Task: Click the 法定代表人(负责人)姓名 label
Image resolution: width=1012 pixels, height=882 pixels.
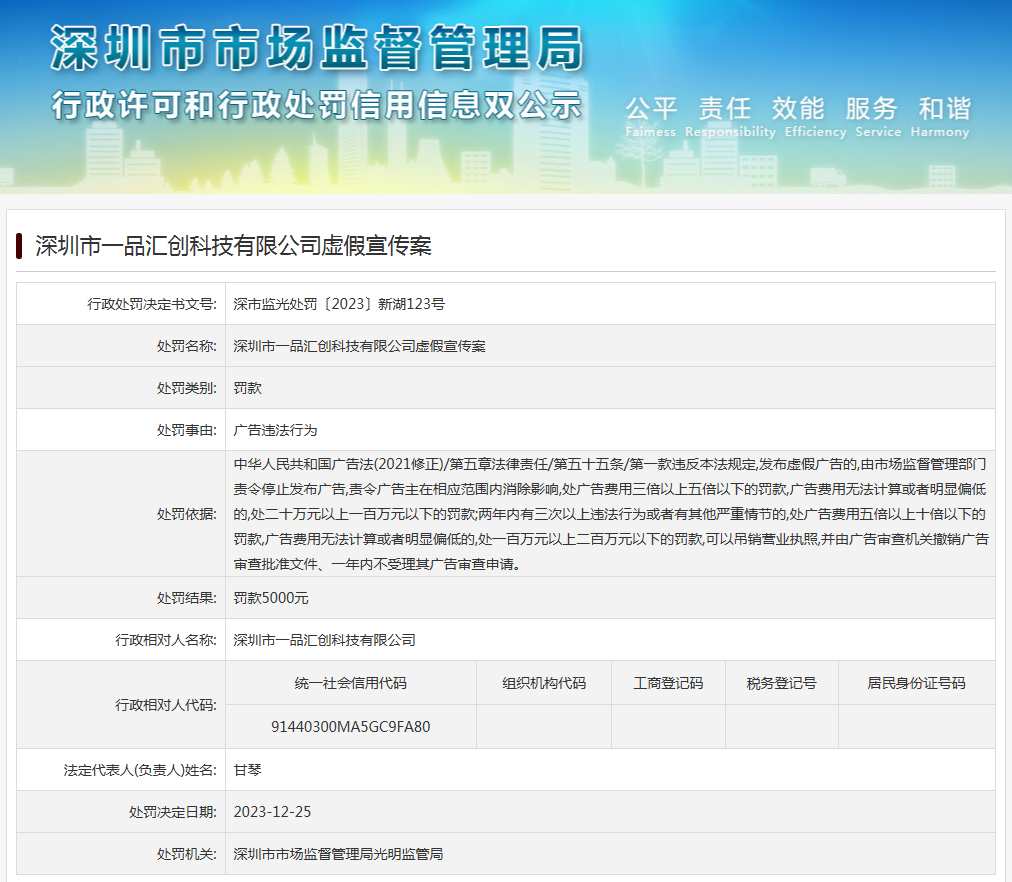Action: pyautogui.click(x=140, y=770)
